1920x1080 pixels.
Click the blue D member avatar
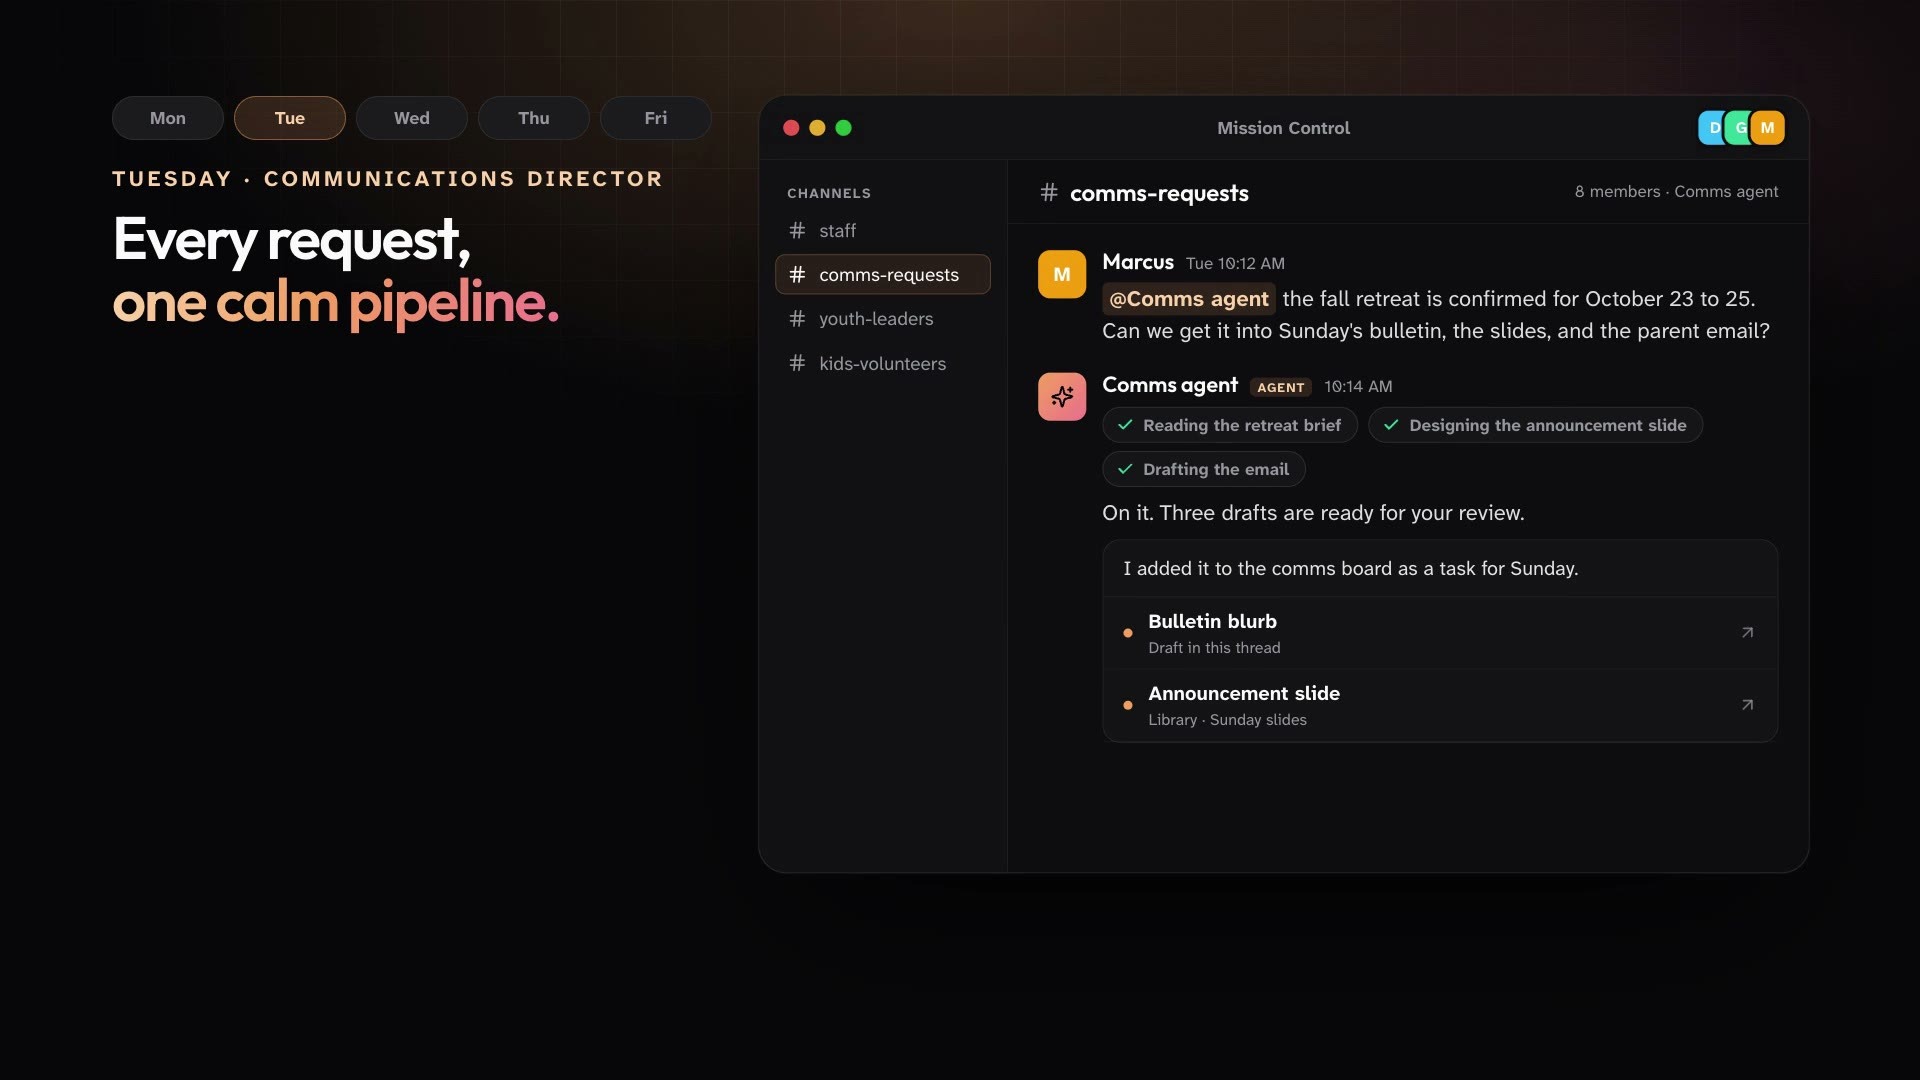coord(1711,128)
